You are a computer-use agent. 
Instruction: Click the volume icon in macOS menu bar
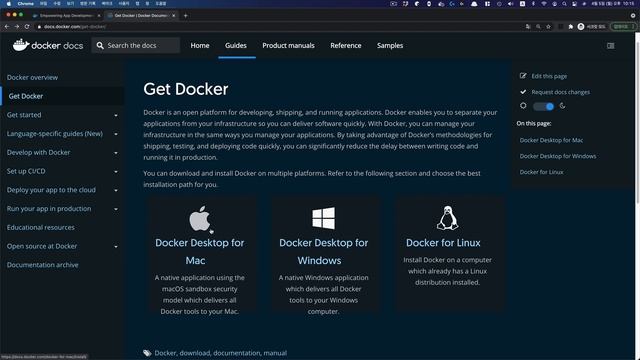(x=511, y=3)
